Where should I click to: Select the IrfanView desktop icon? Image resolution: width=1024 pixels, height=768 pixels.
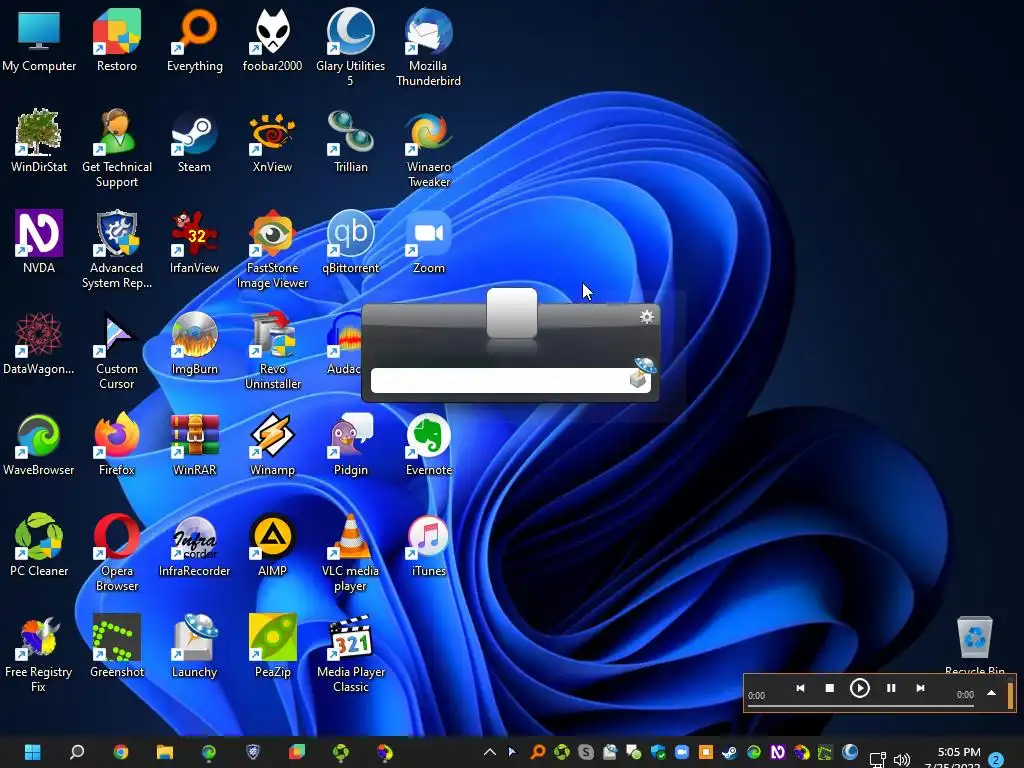(195, 242)
